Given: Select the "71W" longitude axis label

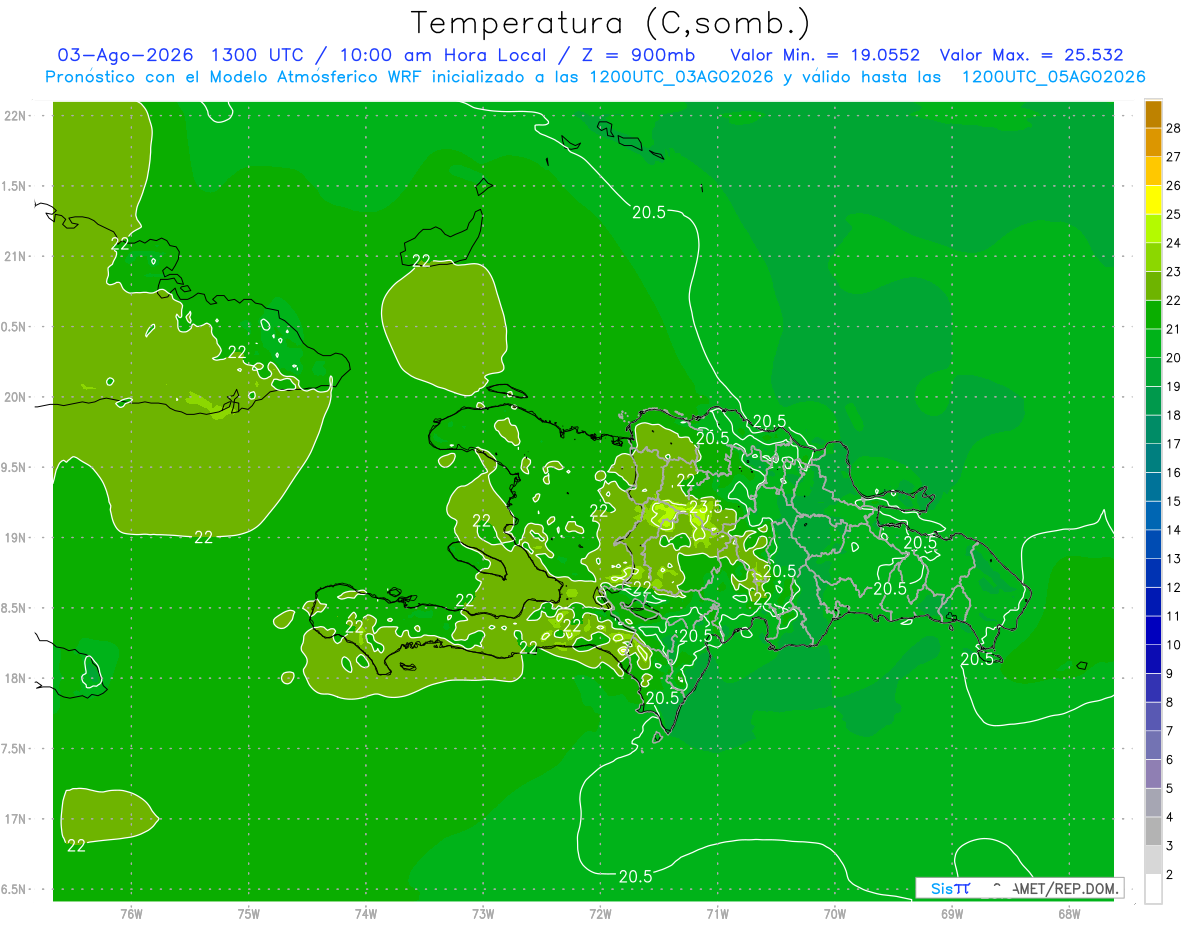Looking at the screenshot, I should point(717,914).
